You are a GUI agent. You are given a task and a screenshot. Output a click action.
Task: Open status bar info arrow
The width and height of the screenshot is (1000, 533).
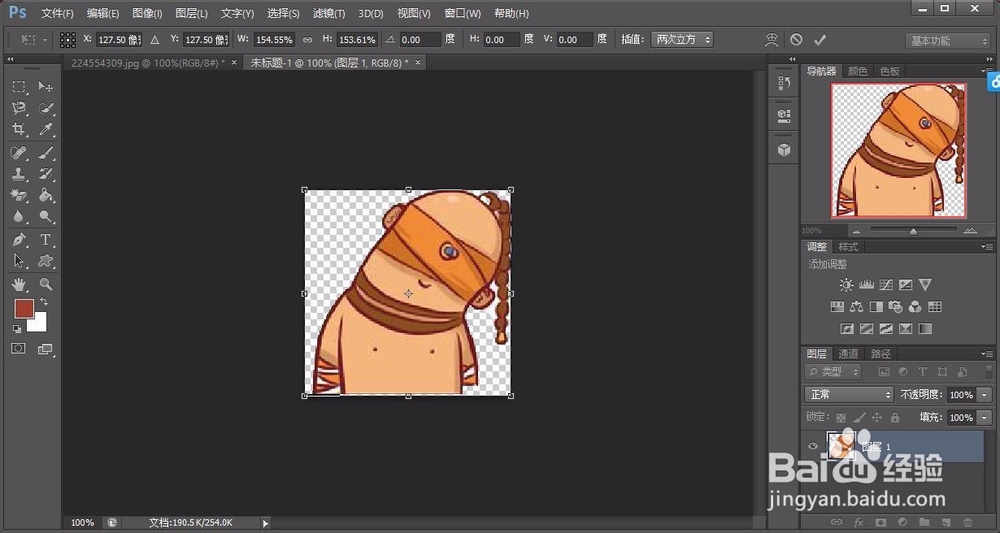tap(265, 523)
